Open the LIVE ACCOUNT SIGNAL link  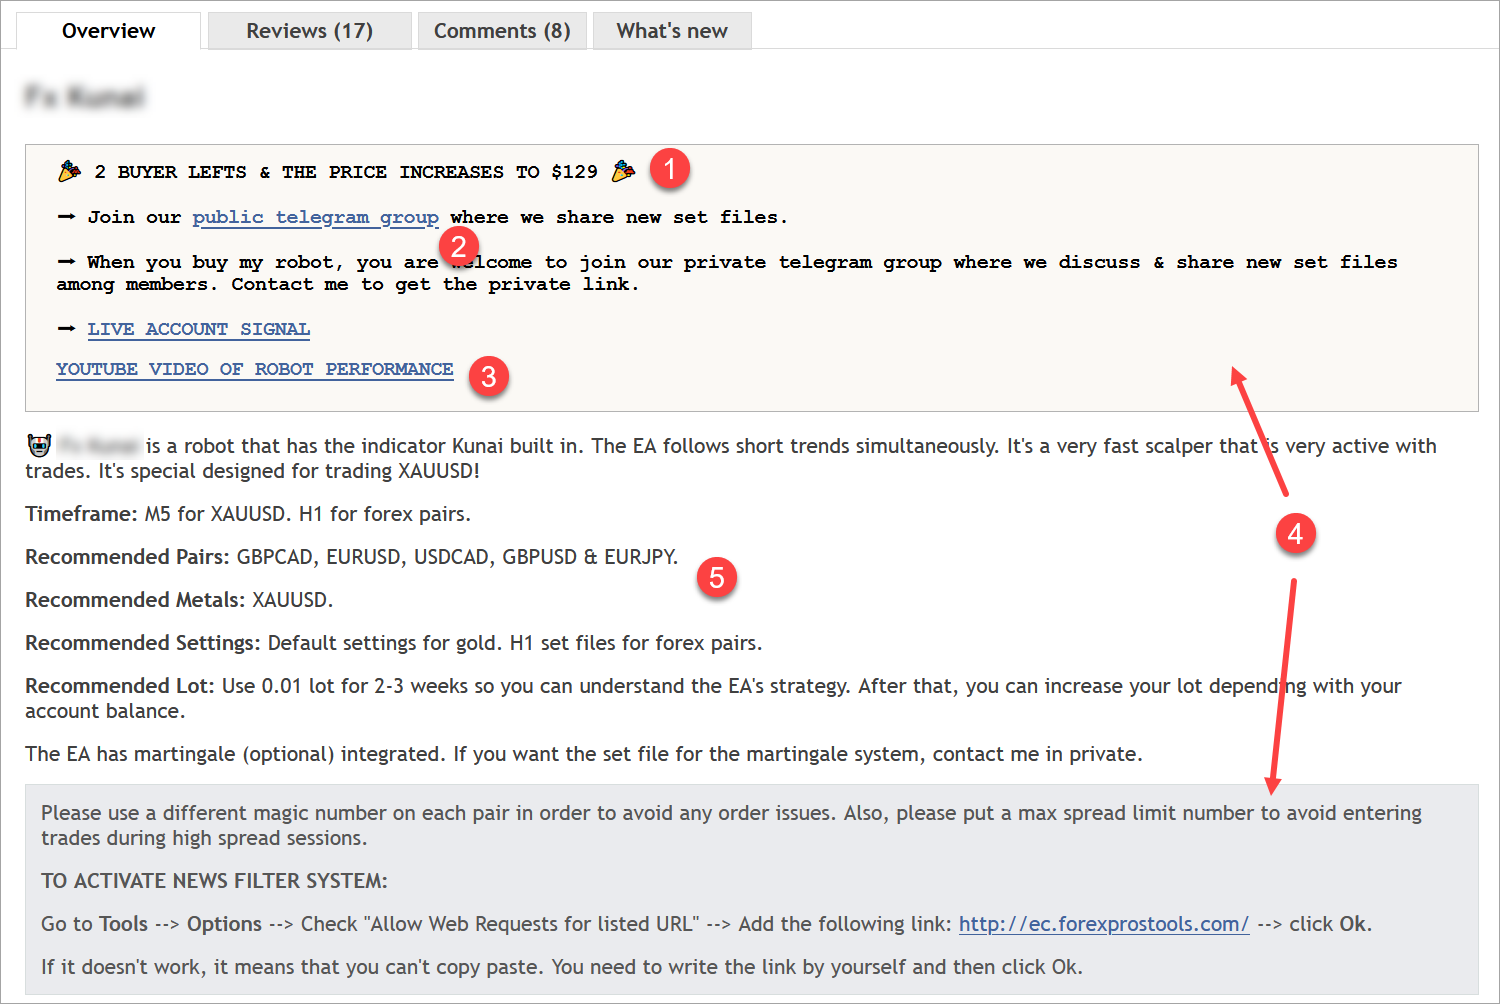pos(198,329)
